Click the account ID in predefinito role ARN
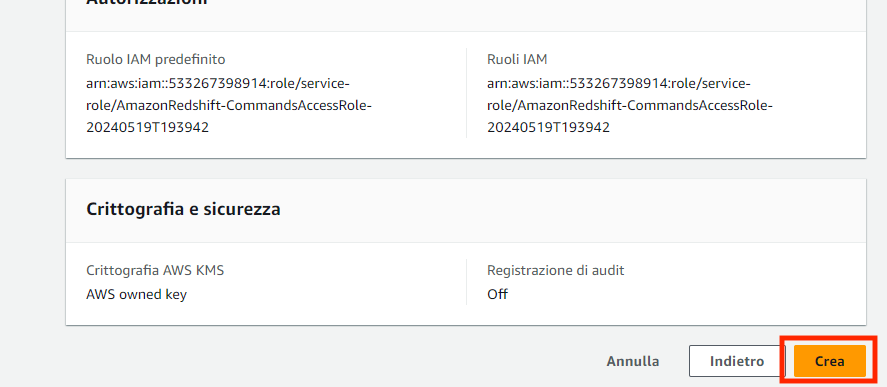 218,84
